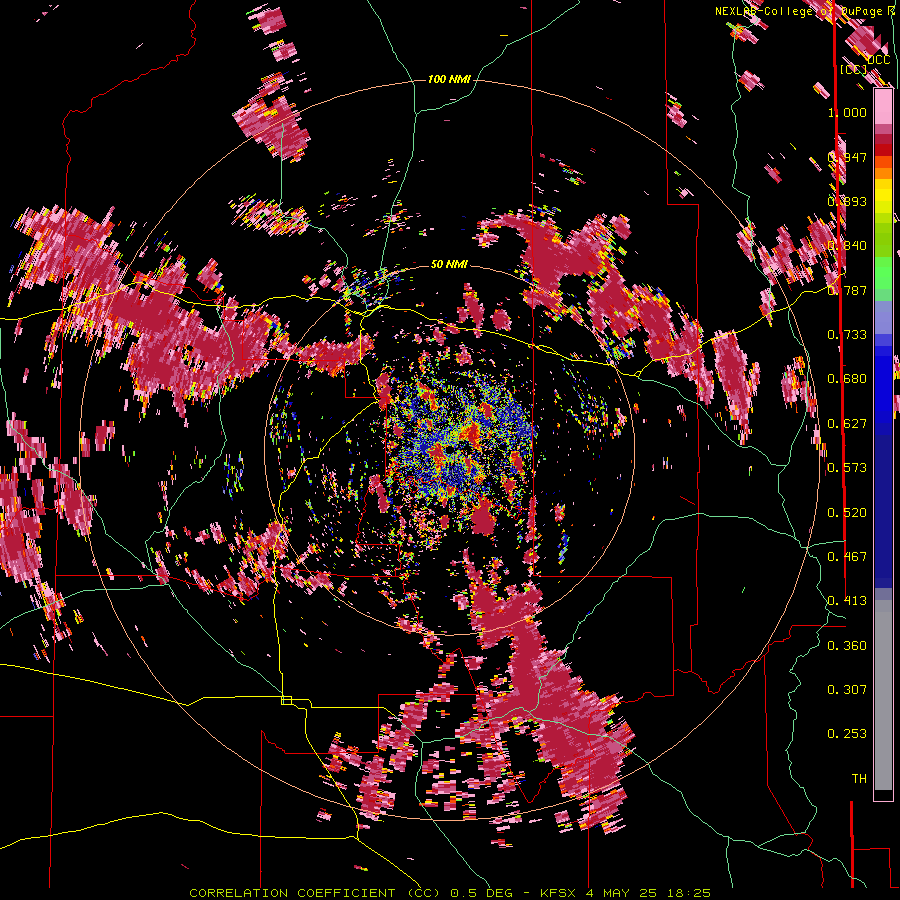
Task: Select the 0.520 legend value
Action: tap(847, 513)
